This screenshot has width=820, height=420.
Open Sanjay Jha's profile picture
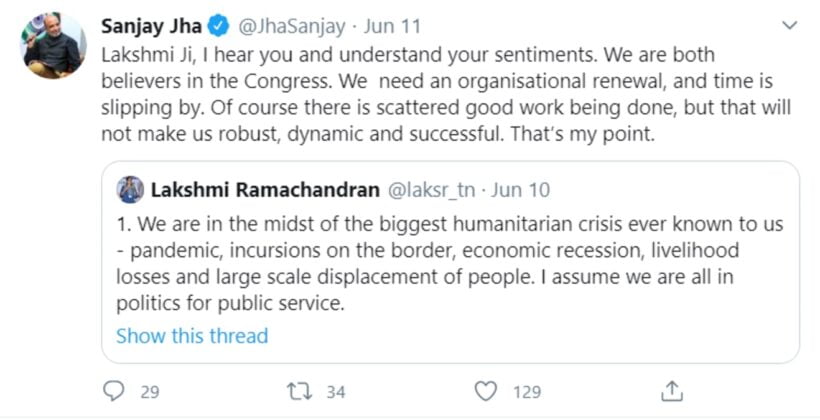coord(53,45)
